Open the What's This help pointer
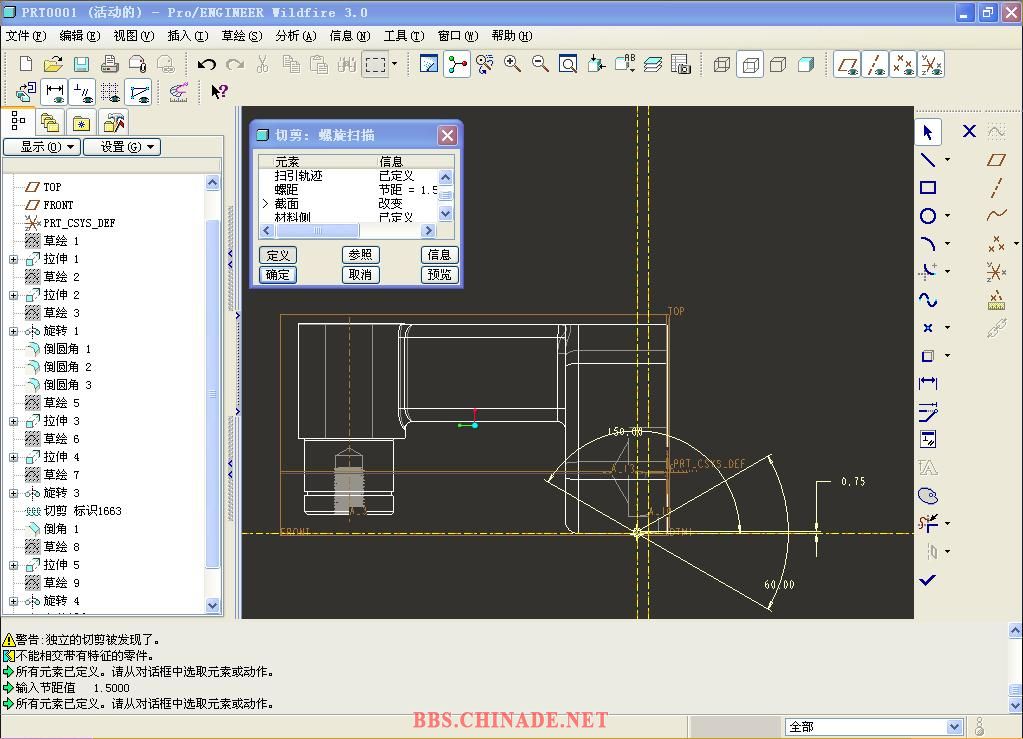1023x739 pixels. click(x=219, y=91)
